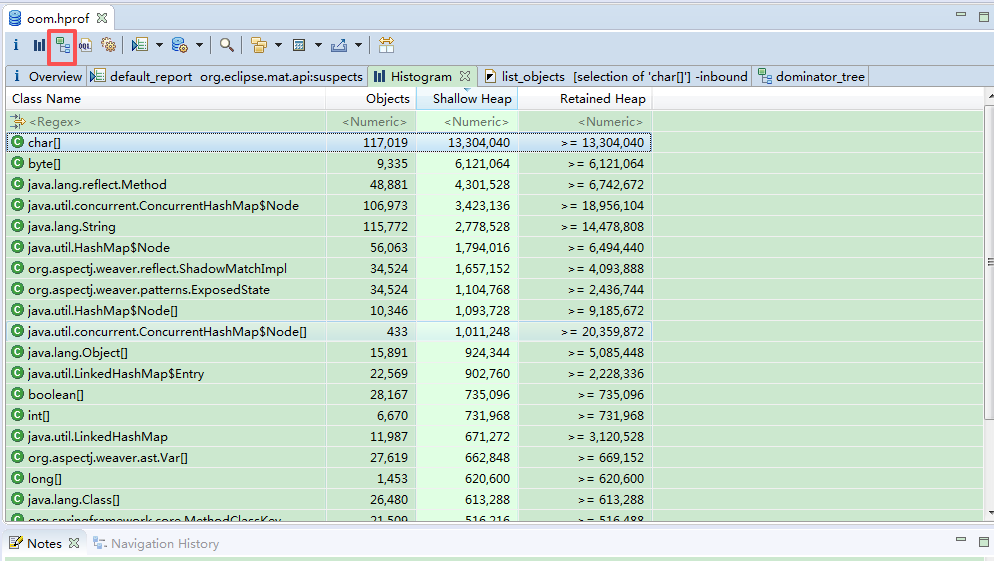Viewport: 994px width, 561px height.
Task: Open the Overview info toolbar icon
Action: (x=16, y=45)
